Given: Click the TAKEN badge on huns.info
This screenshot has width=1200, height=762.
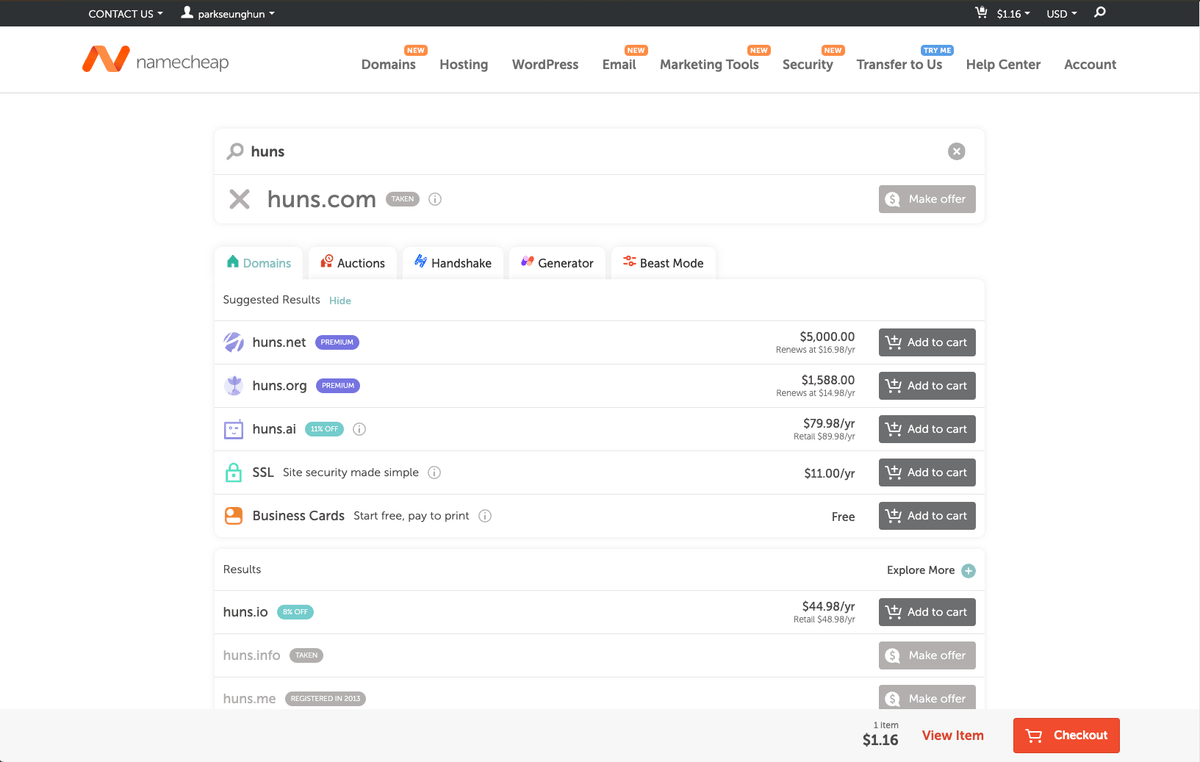Looking at the screenshot, I should [x=306, y=655].
